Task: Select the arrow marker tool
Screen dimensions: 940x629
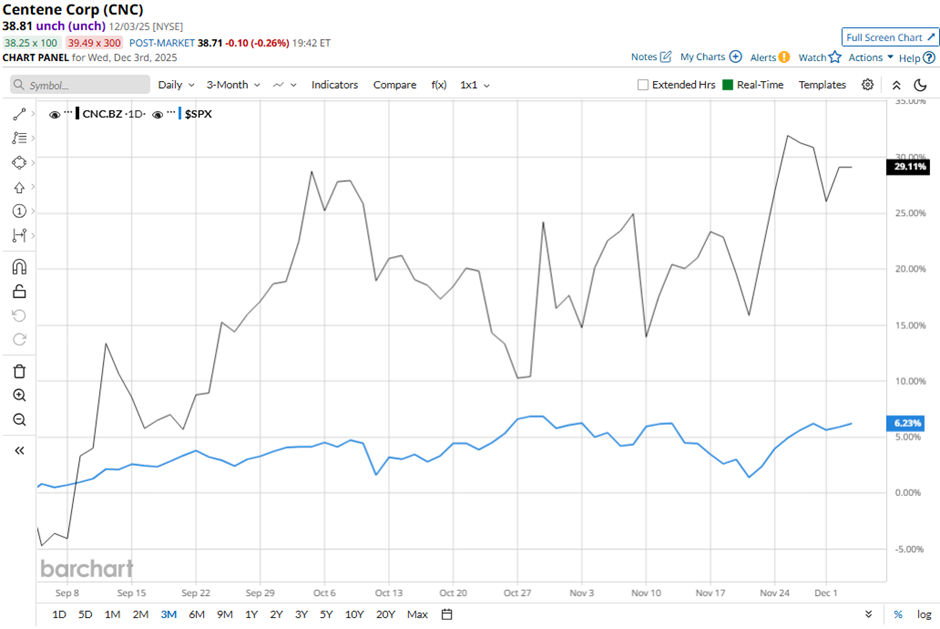Action: point(19,187)
